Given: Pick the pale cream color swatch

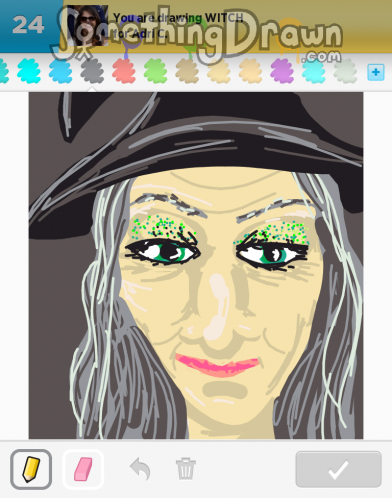Looking at the screenshot, I should point(219,71).
